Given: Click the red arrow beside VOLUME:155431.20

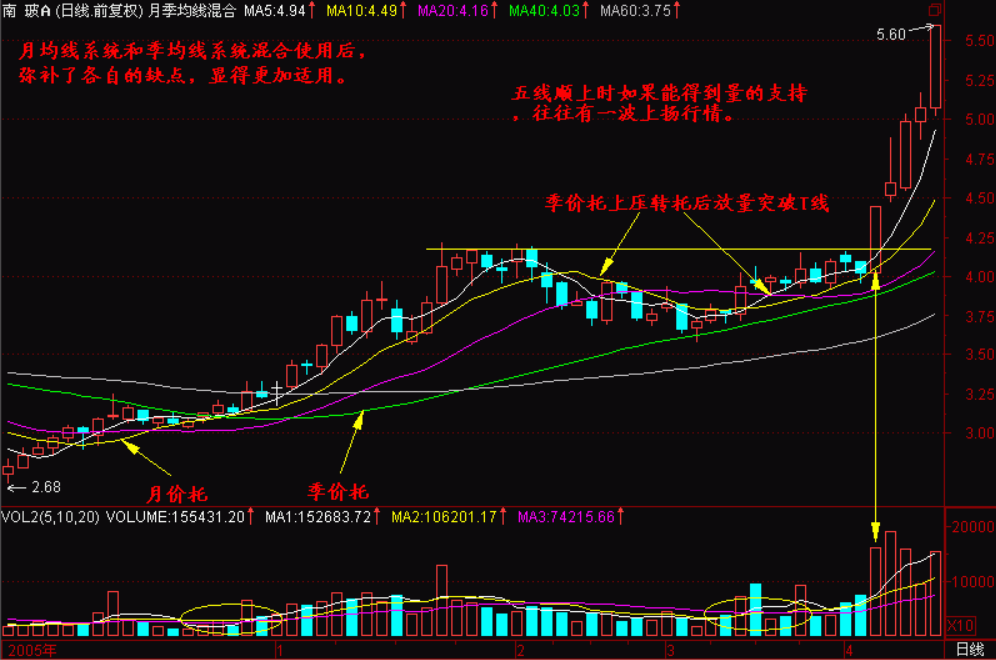Looking at the screenshot, I should click(x=253, y=518).
